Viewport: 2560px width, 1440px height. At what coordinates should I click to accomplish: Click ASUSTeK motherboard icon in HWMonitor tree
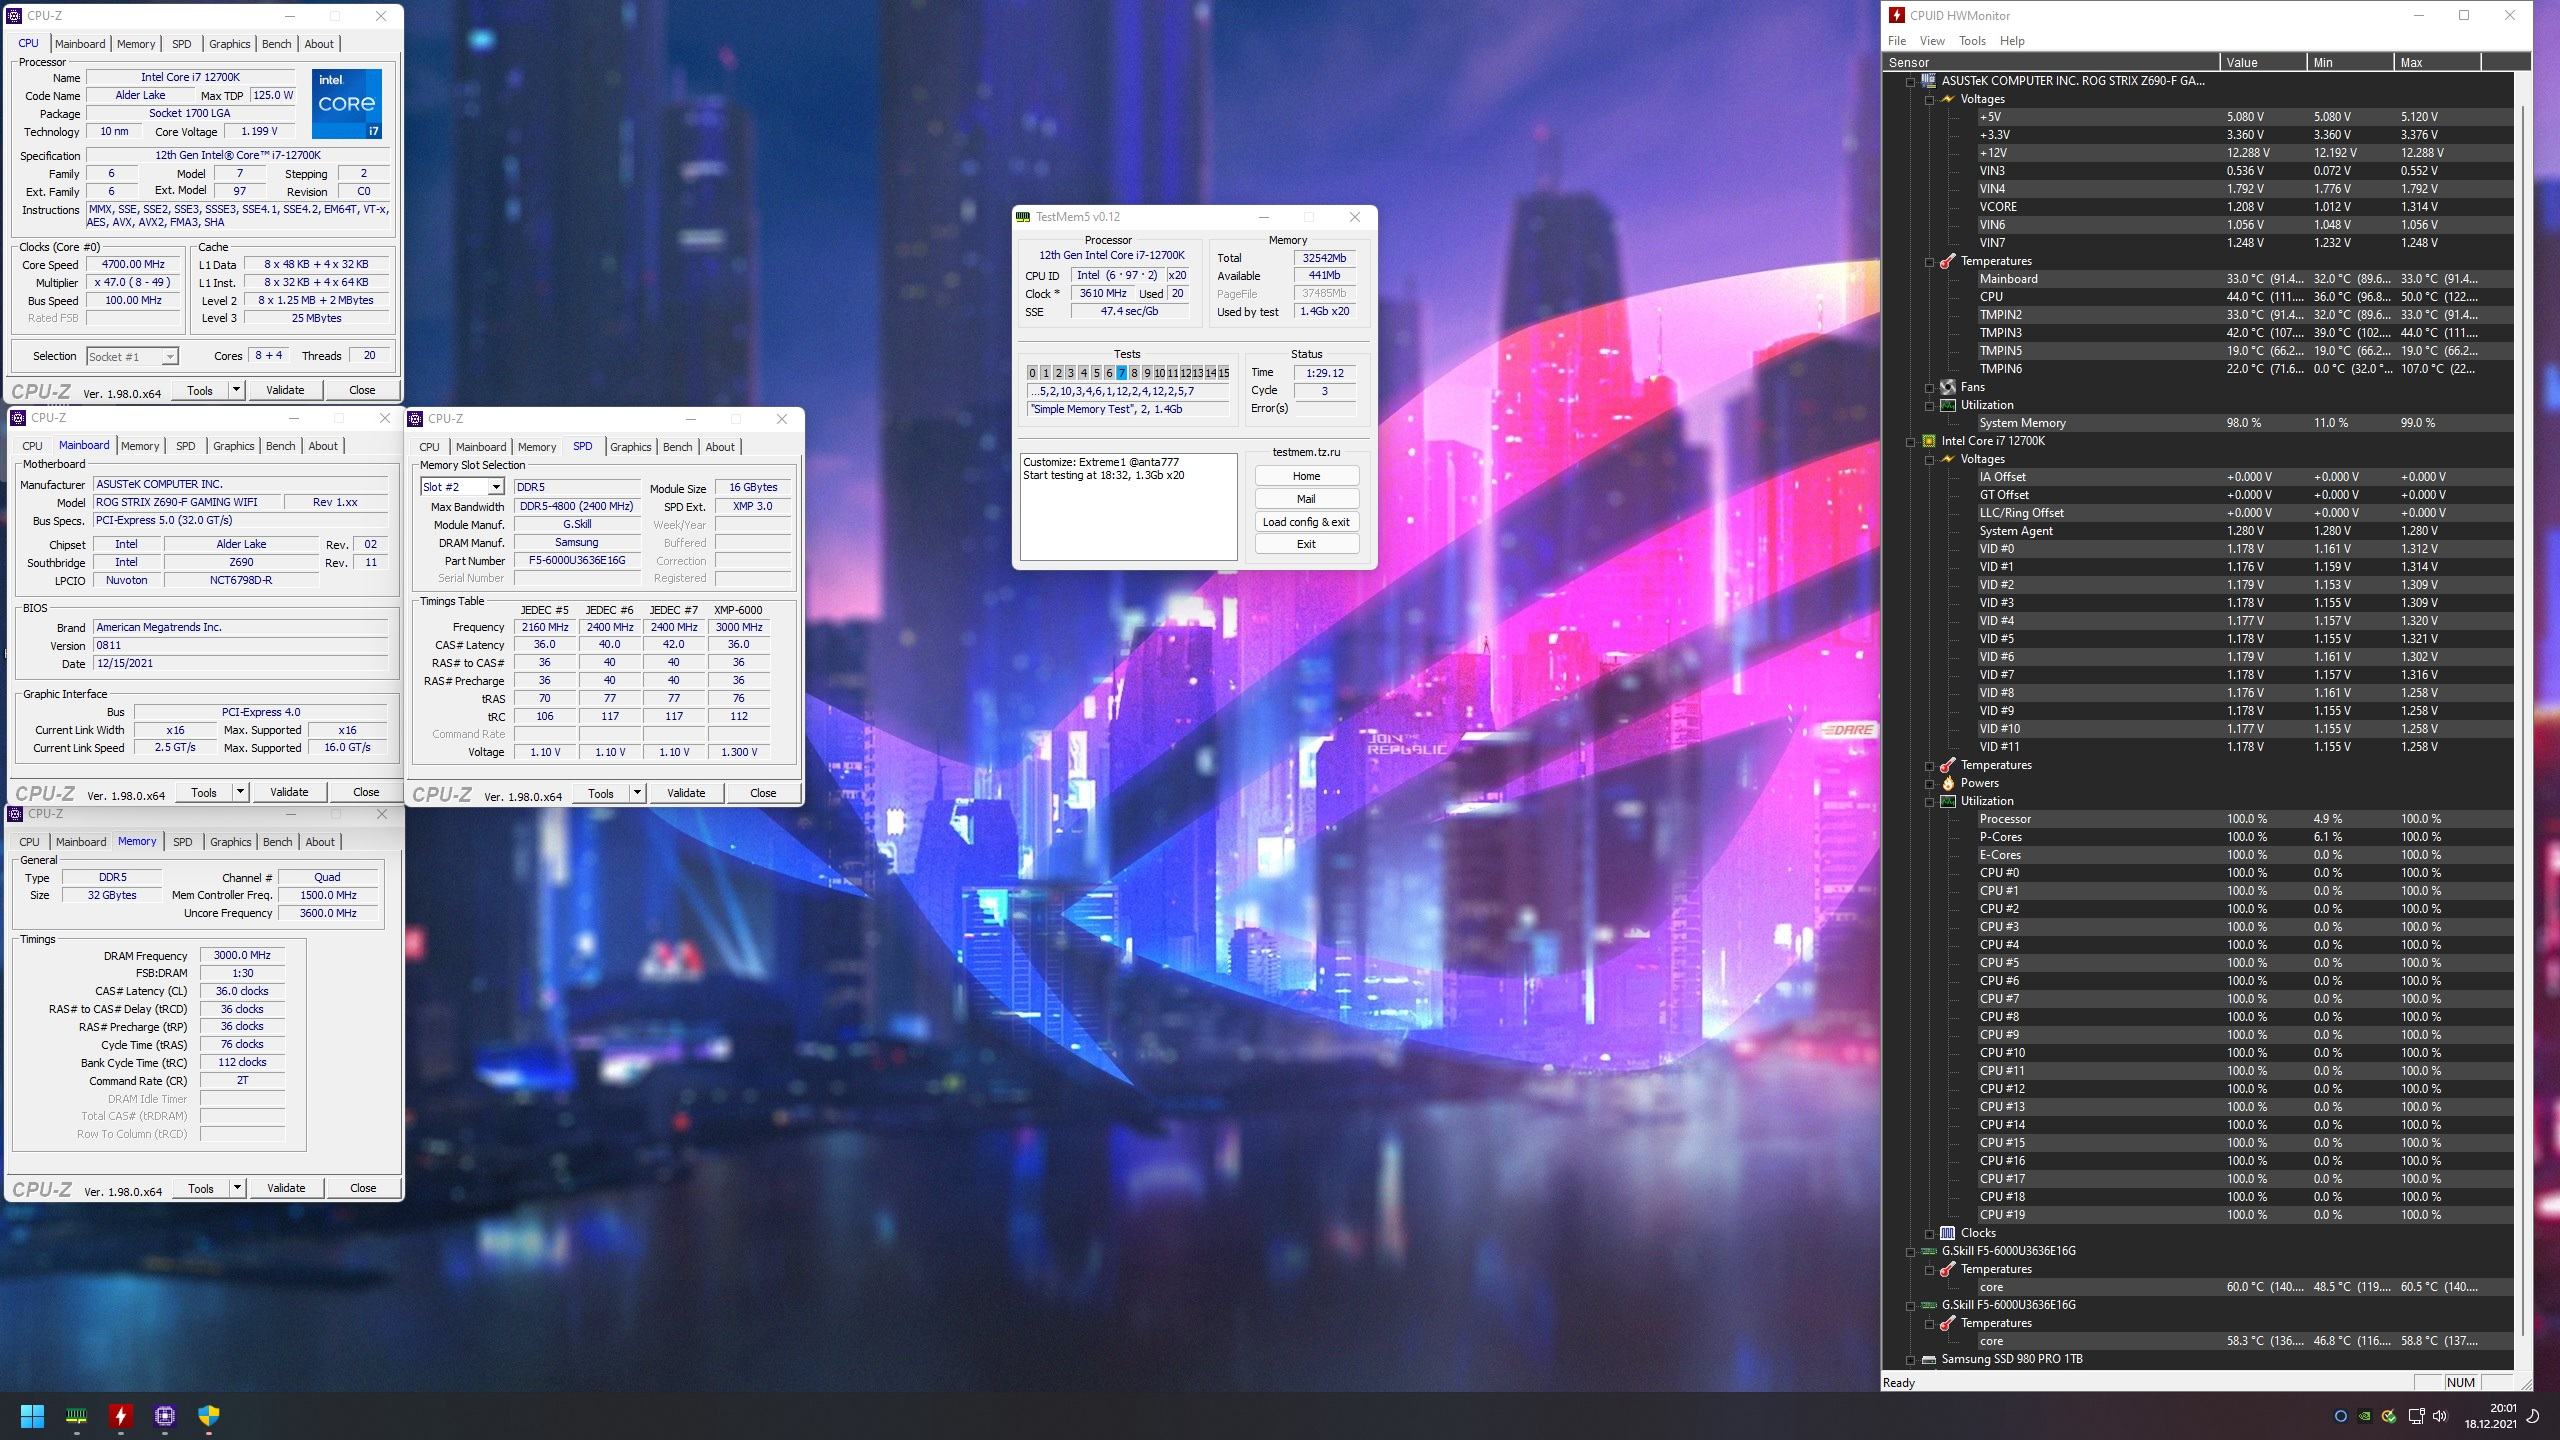pos(1929,81)
